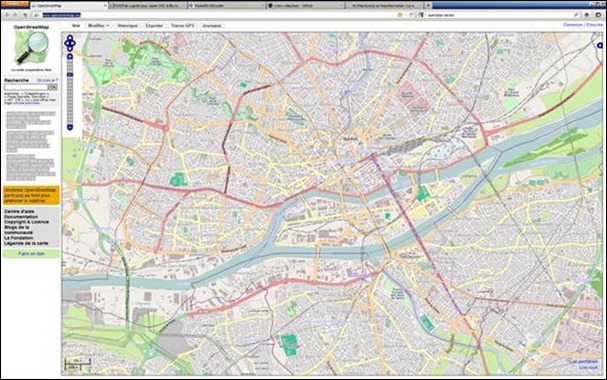Switch to the Historique tab
The width and height of the screenshot is (607, 380).
pos(127,26)
